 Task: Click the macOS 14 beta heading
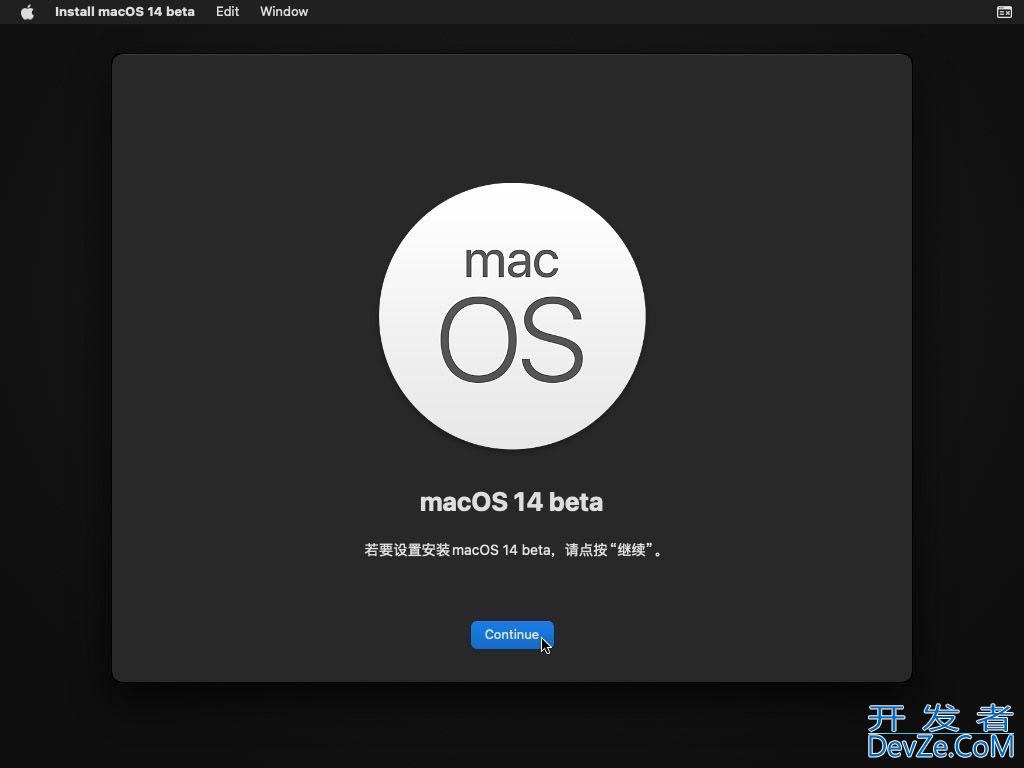(x=511, y=502)
